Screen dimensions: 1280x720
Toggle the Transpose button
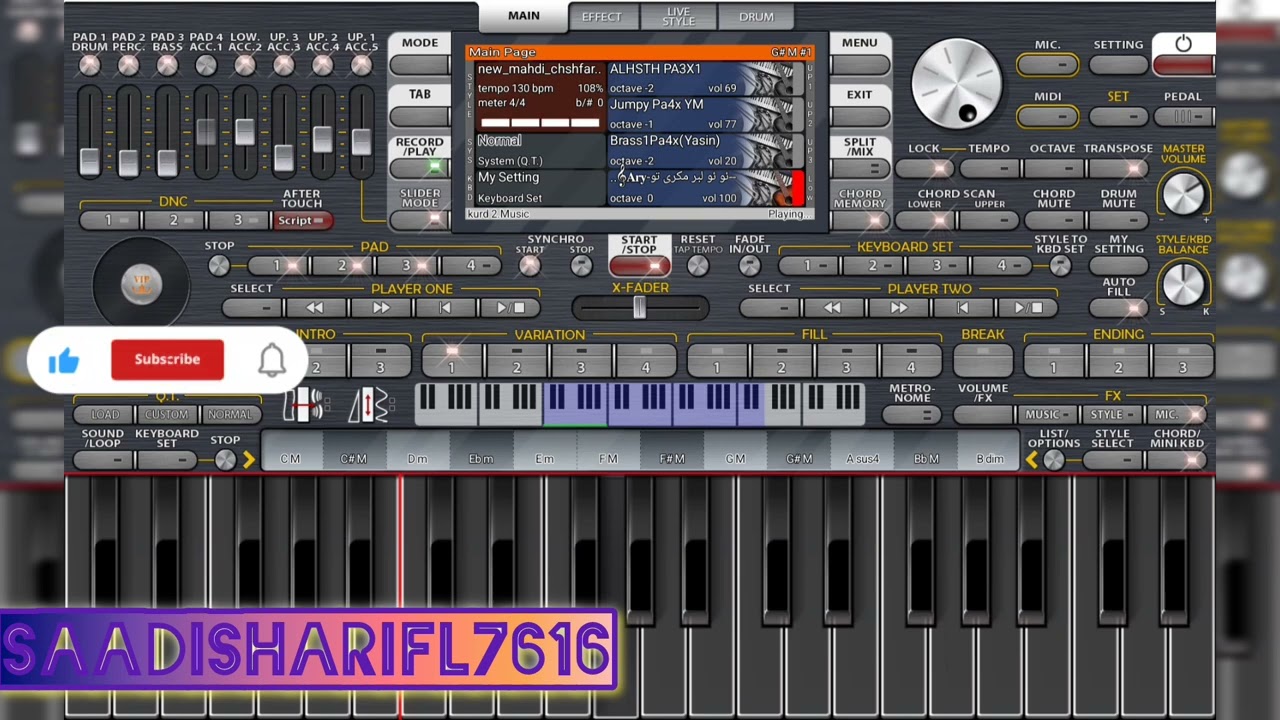pyautogui.click(x=1118, y=169)
